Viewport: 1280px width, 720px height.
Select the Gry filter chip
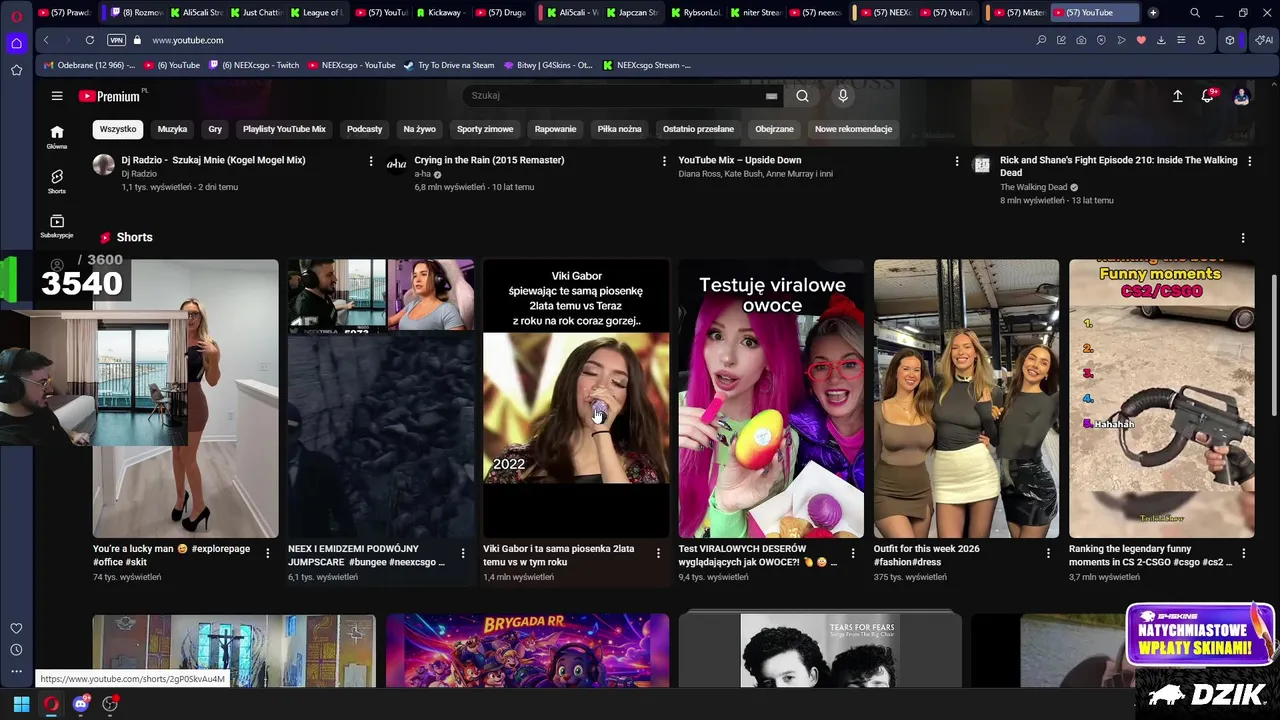coord(215,129)
